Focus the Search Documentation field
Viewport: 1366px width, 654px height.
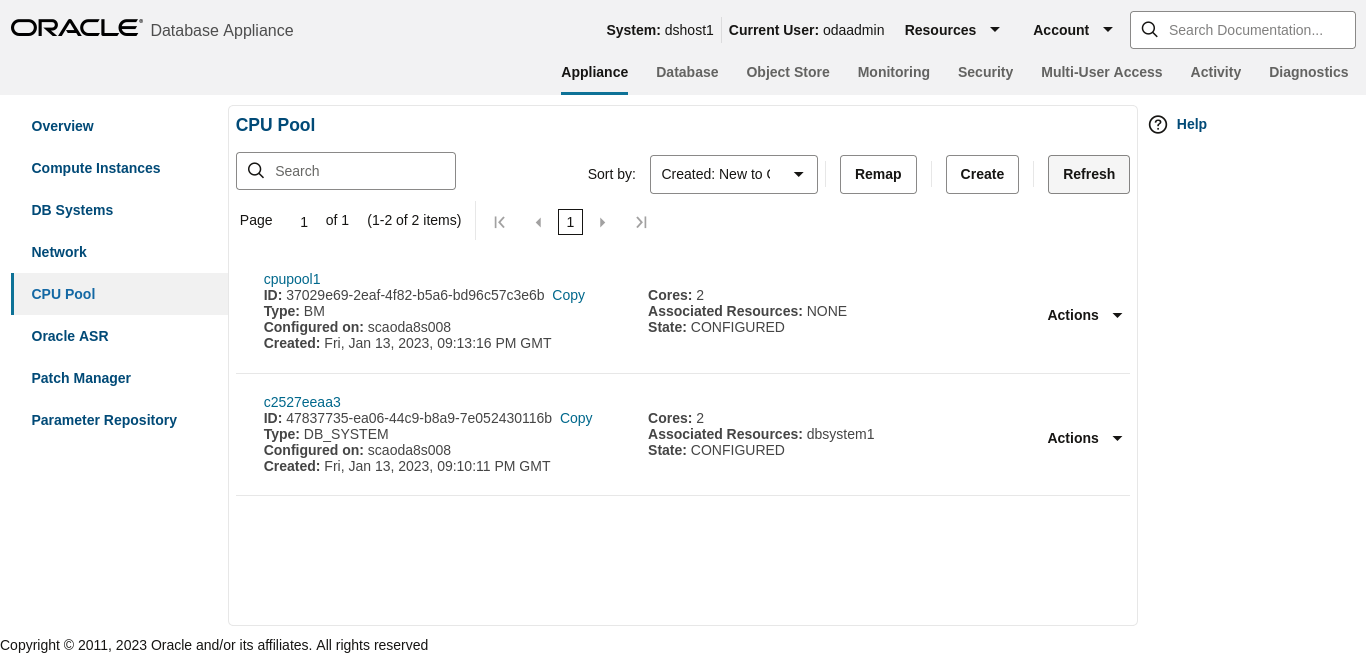point(1242,30)
